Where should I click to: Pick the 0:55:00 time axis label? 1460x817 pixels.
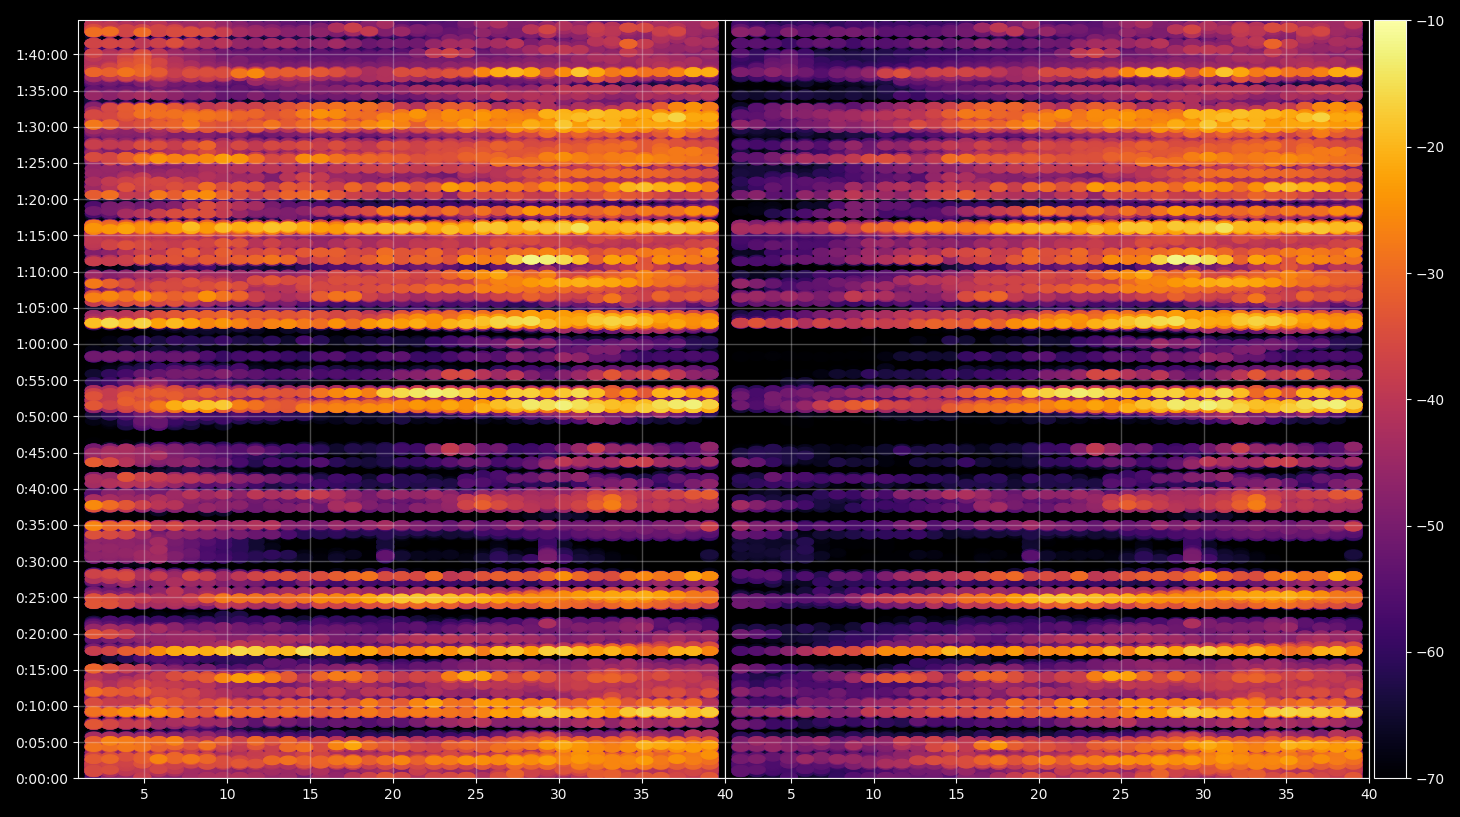[x=42, y=381]
